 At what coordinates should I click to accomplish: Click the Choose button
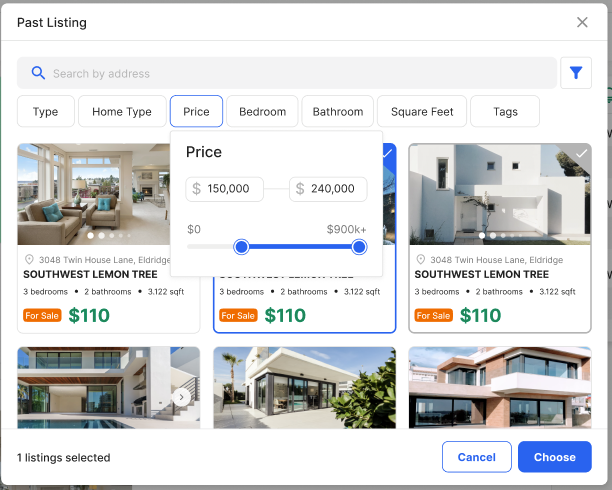click(x=555, y=457)
